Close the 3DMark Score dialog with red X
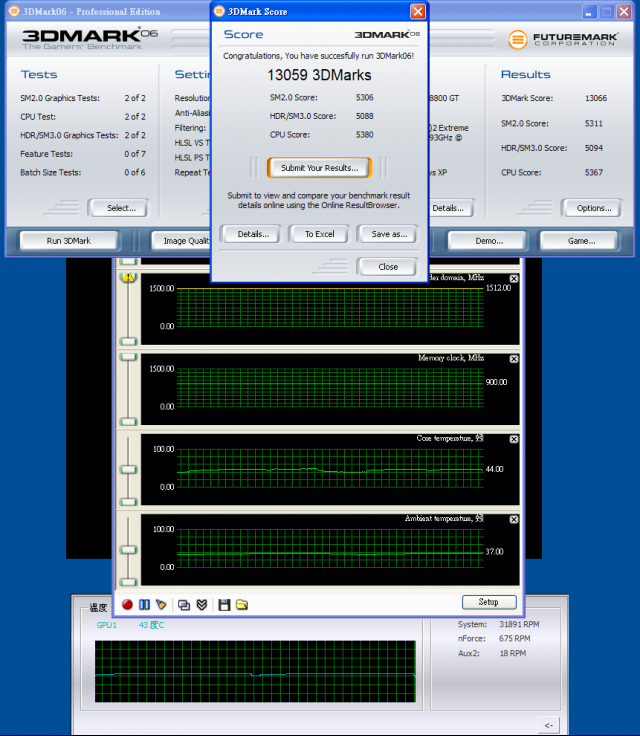 [x=417, y=11]
